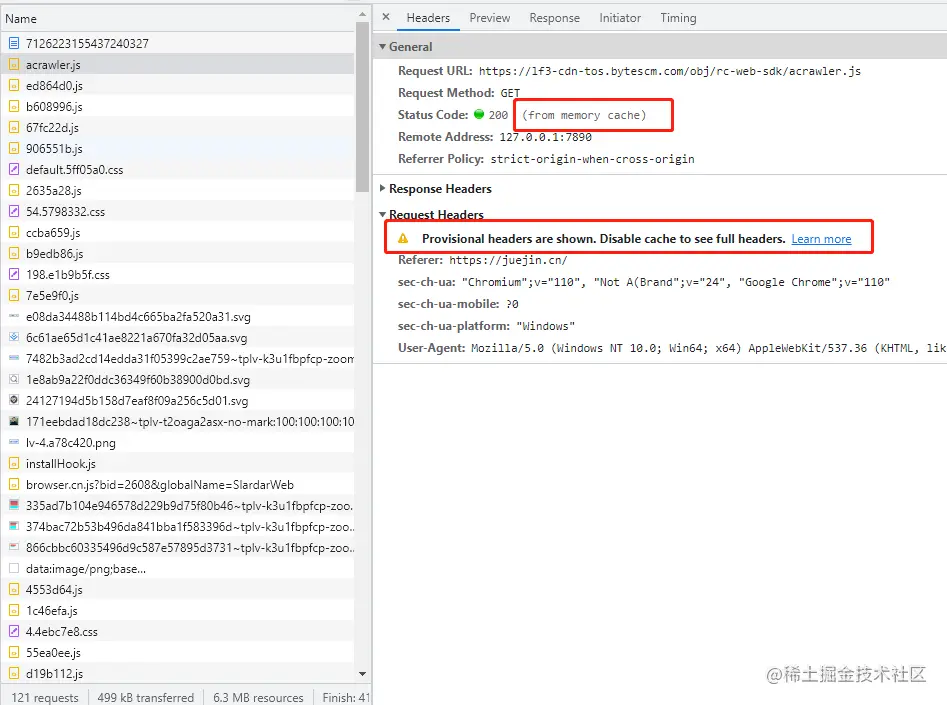Click the stylesheet icon of 198.e1b9b5f.css
The height and width of the screenshot is (705, 947).
(x=14, y=274)
